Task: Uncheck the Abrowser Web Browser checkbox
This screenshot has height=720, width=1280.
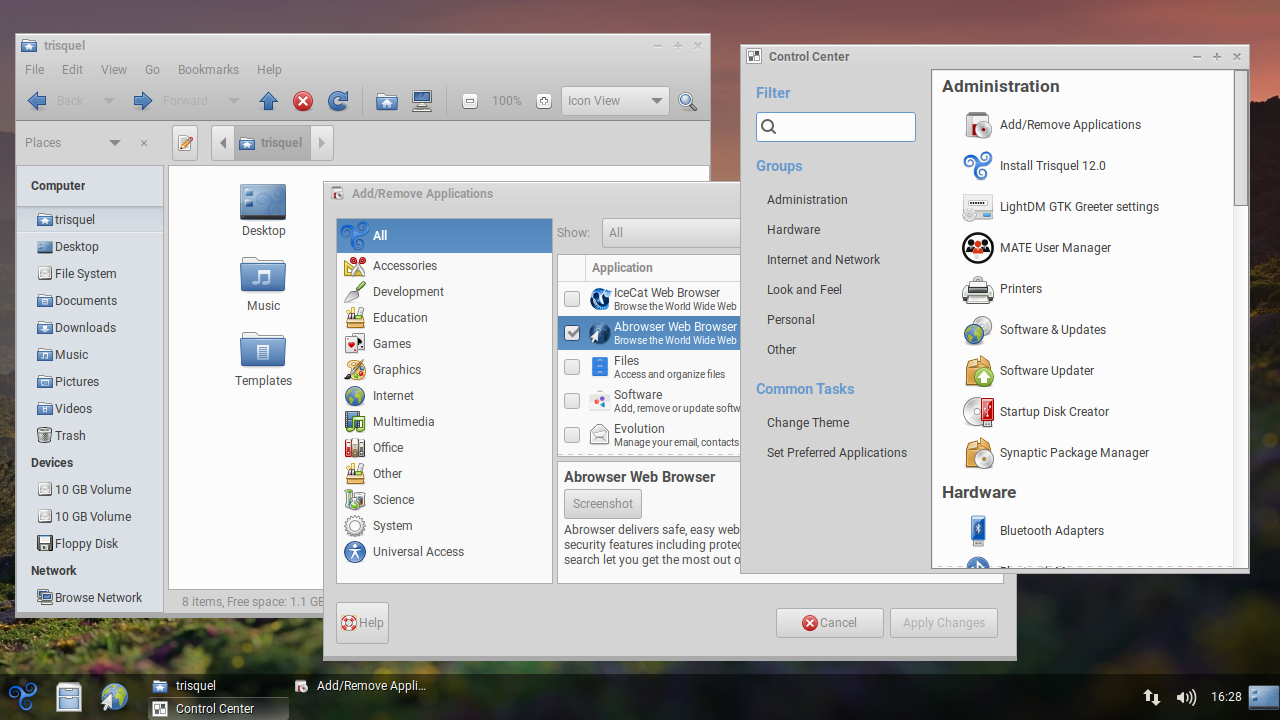Action: point(572,333)
